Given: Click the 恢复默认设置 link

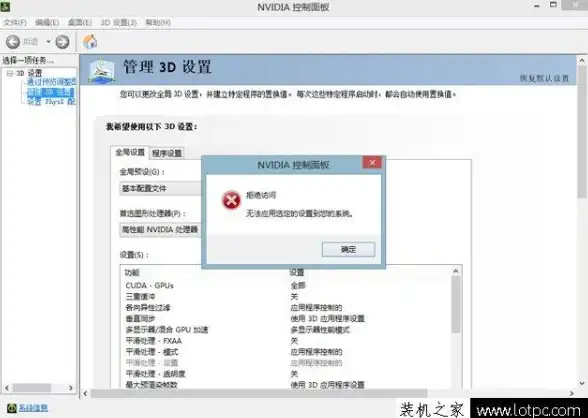Looking at the screenshot, I should pos(544,78).
